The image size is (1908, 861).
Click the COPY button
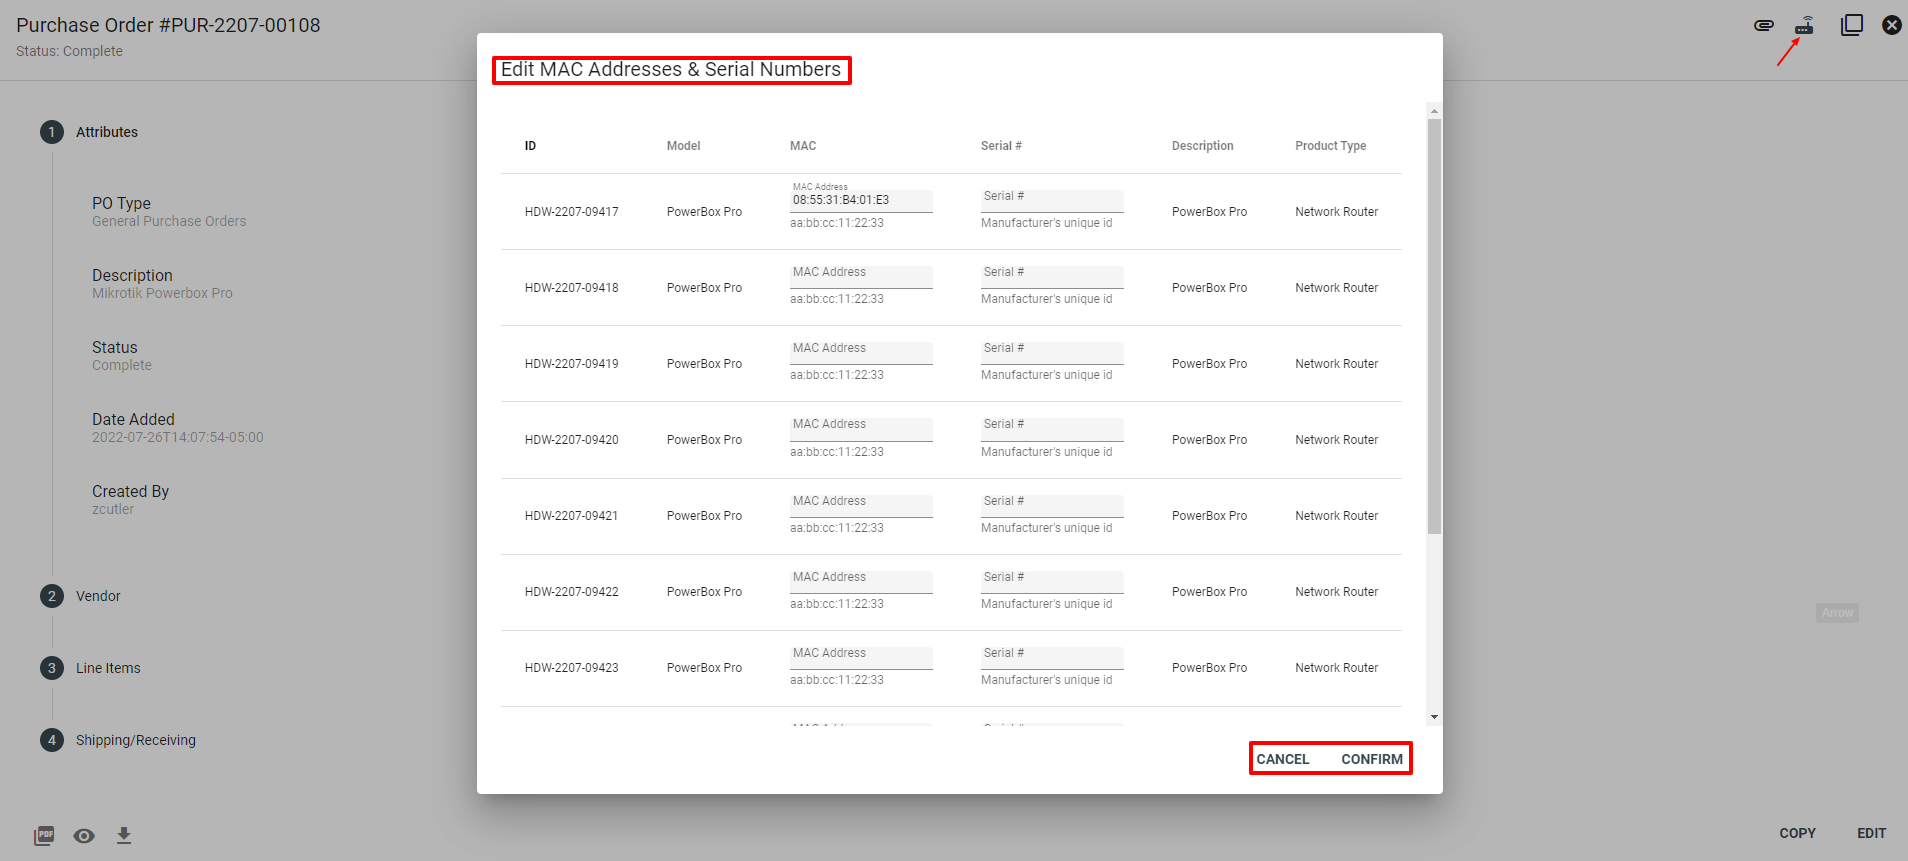click(1797, 833)
